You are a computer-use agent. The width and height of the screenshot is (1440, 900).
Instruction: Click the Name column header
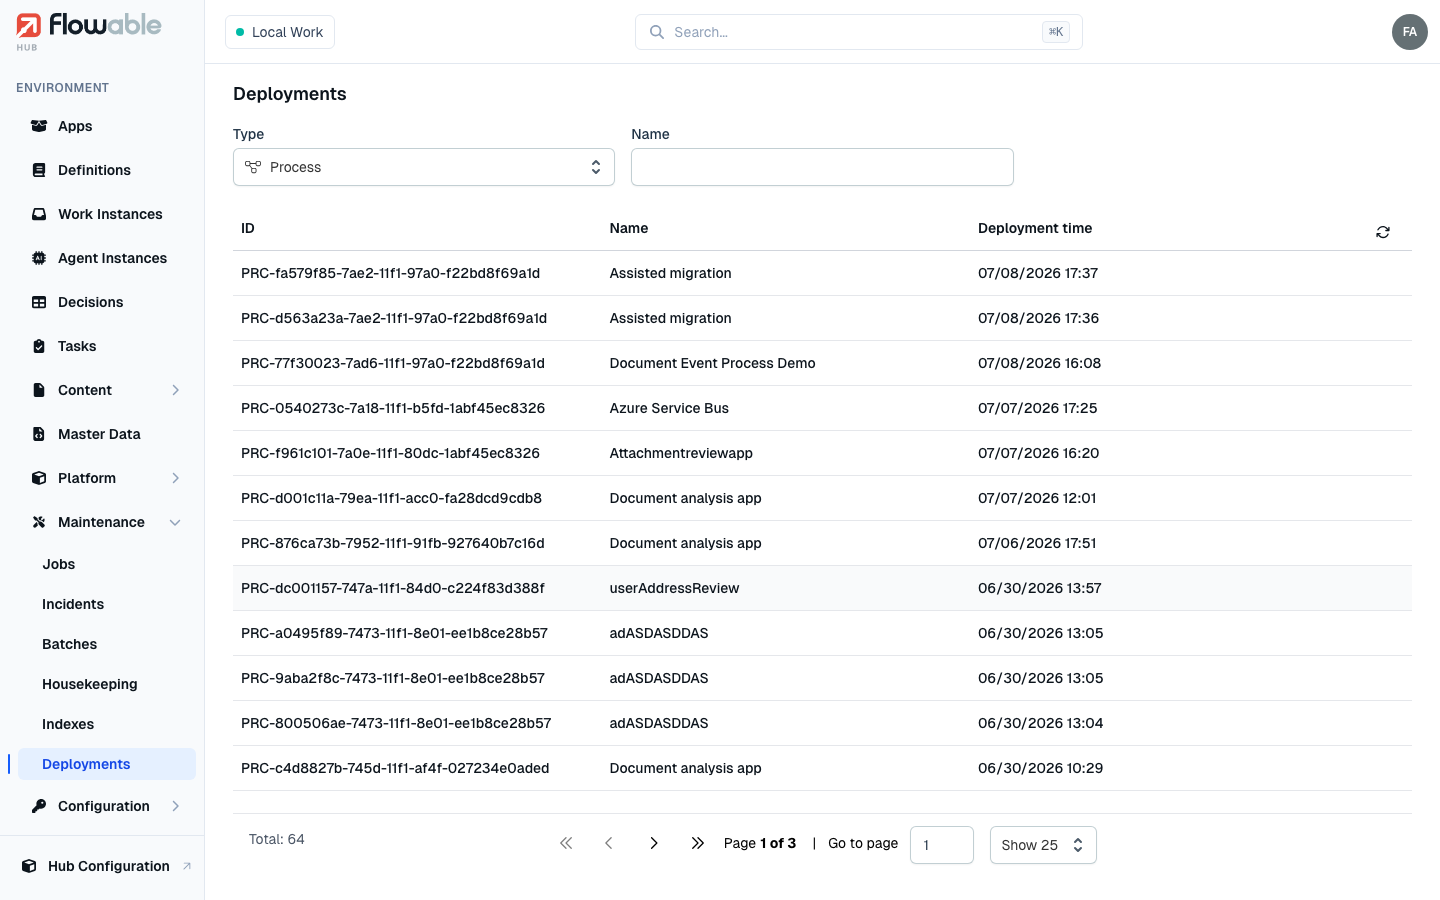(629, 228)
